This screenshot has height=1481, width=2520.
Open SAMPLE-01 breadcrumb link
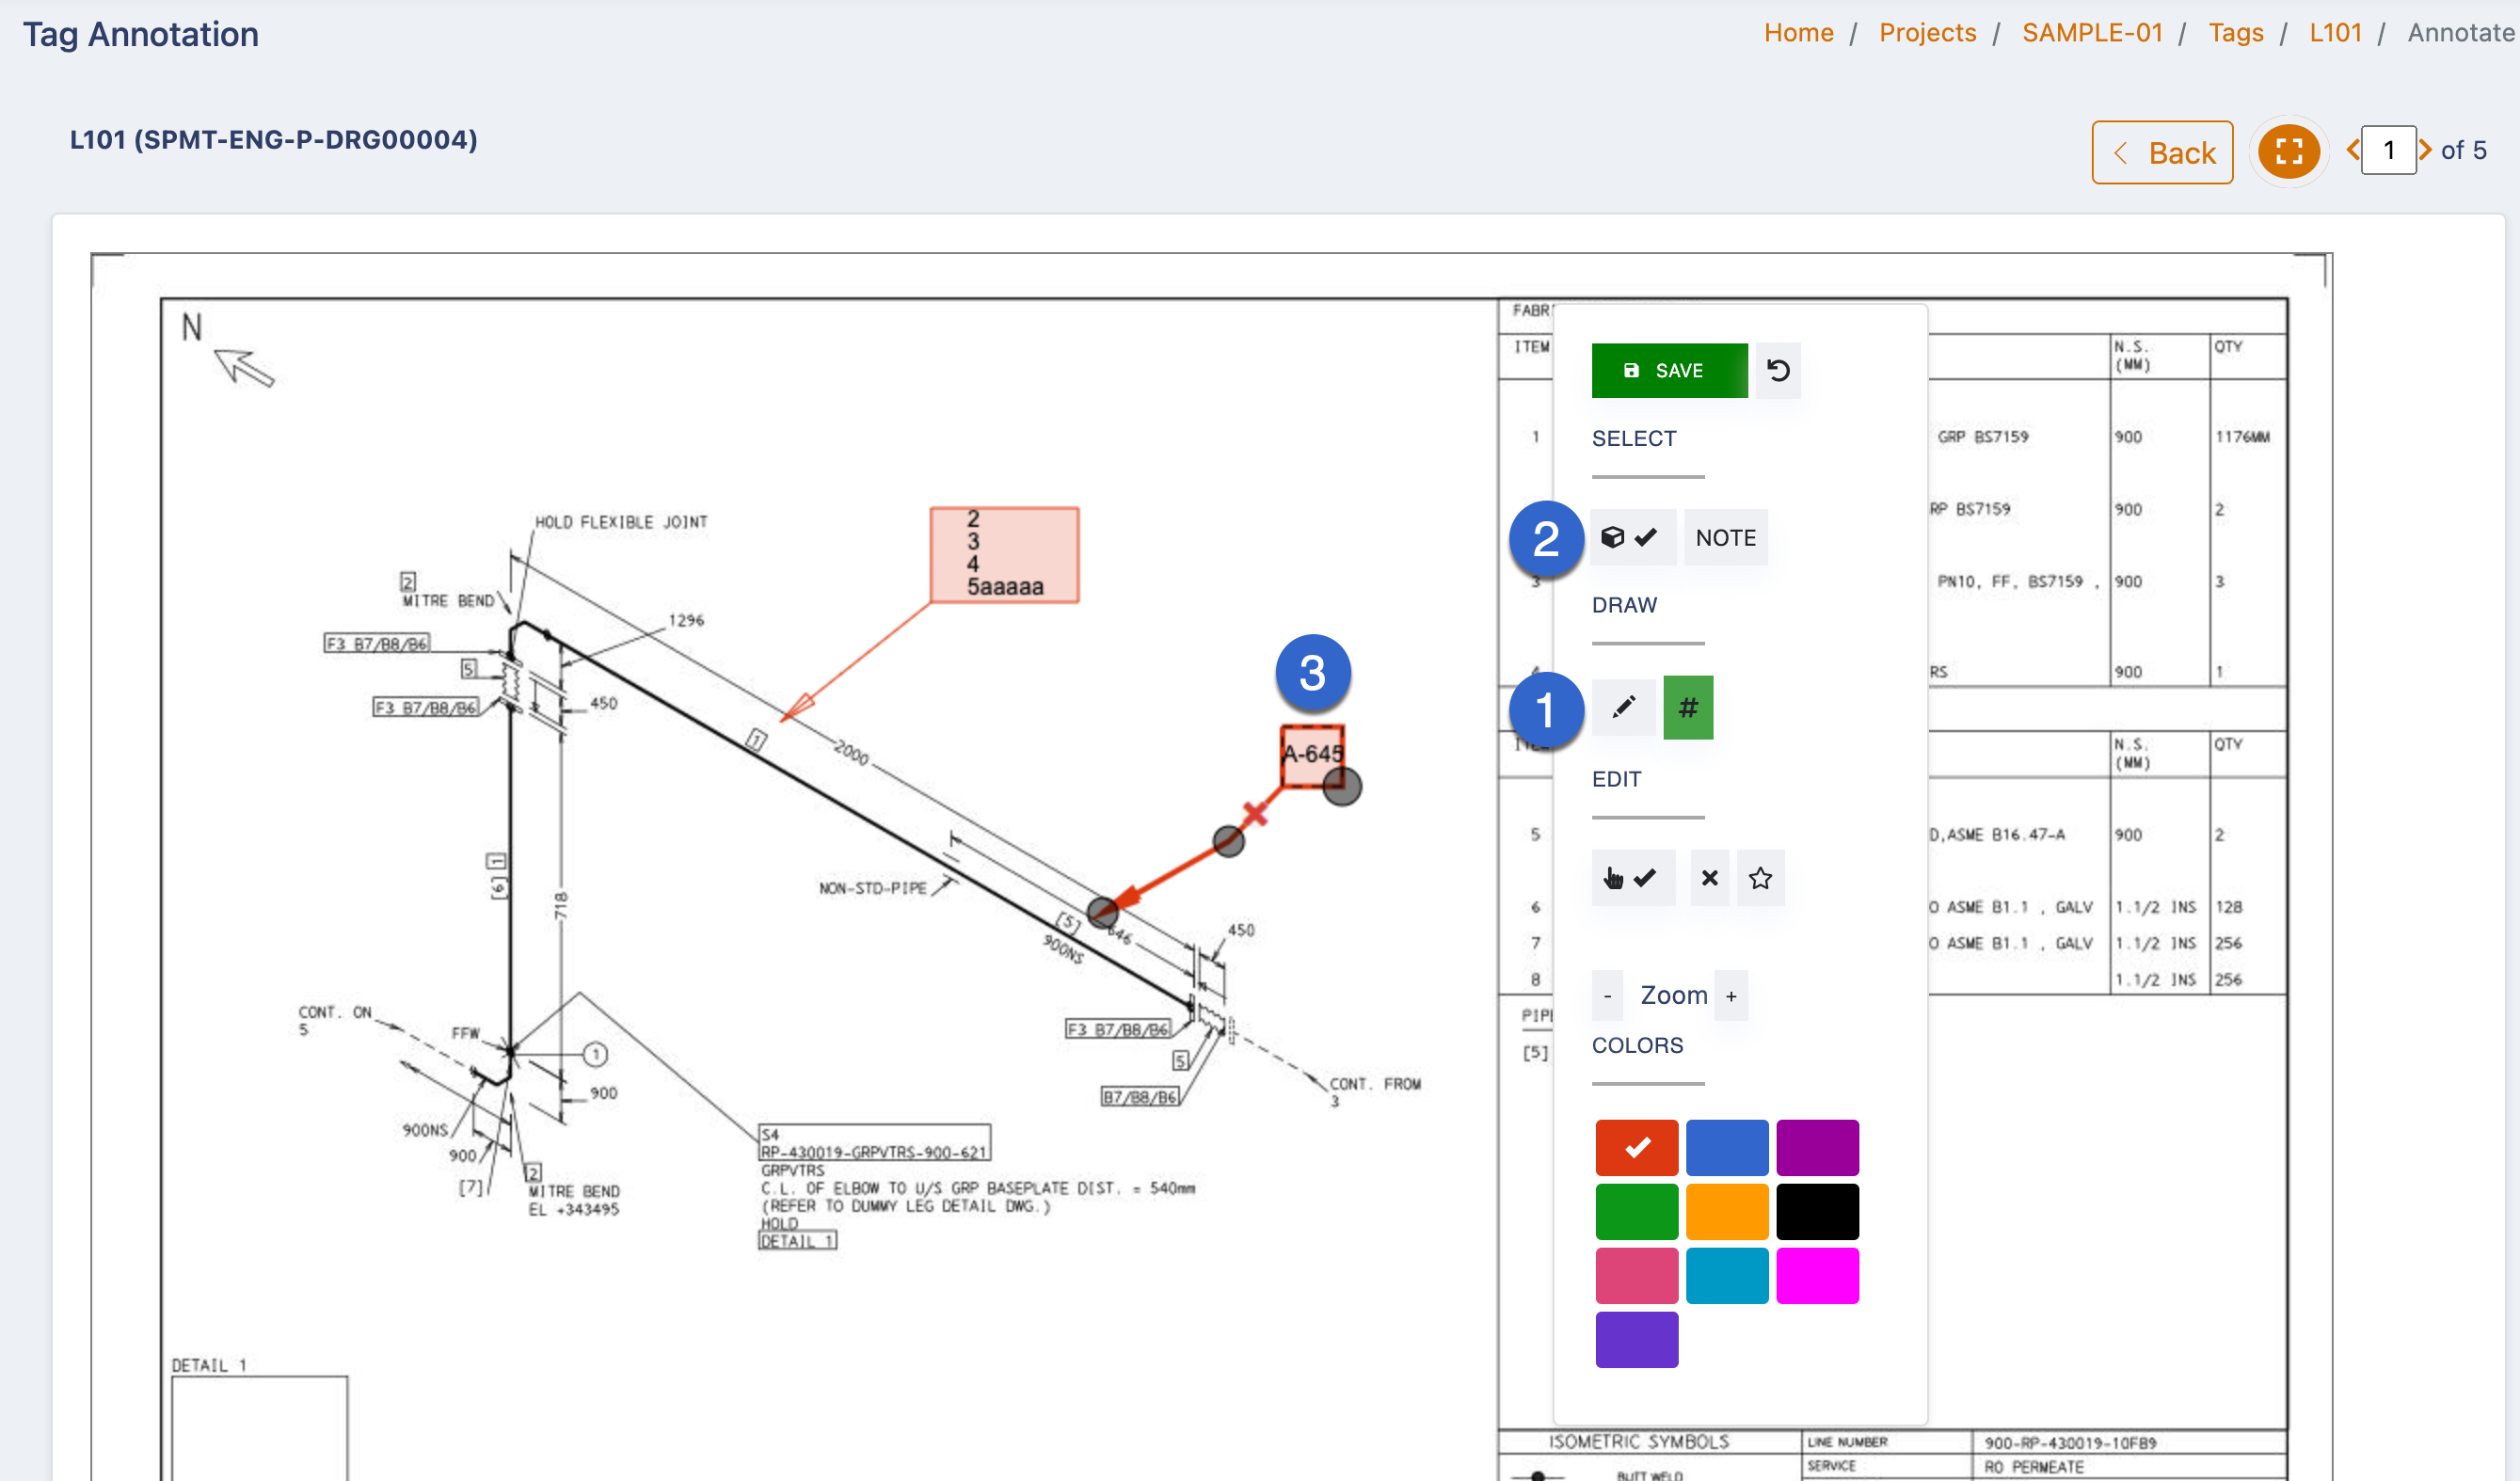[x=2092, y=33]
